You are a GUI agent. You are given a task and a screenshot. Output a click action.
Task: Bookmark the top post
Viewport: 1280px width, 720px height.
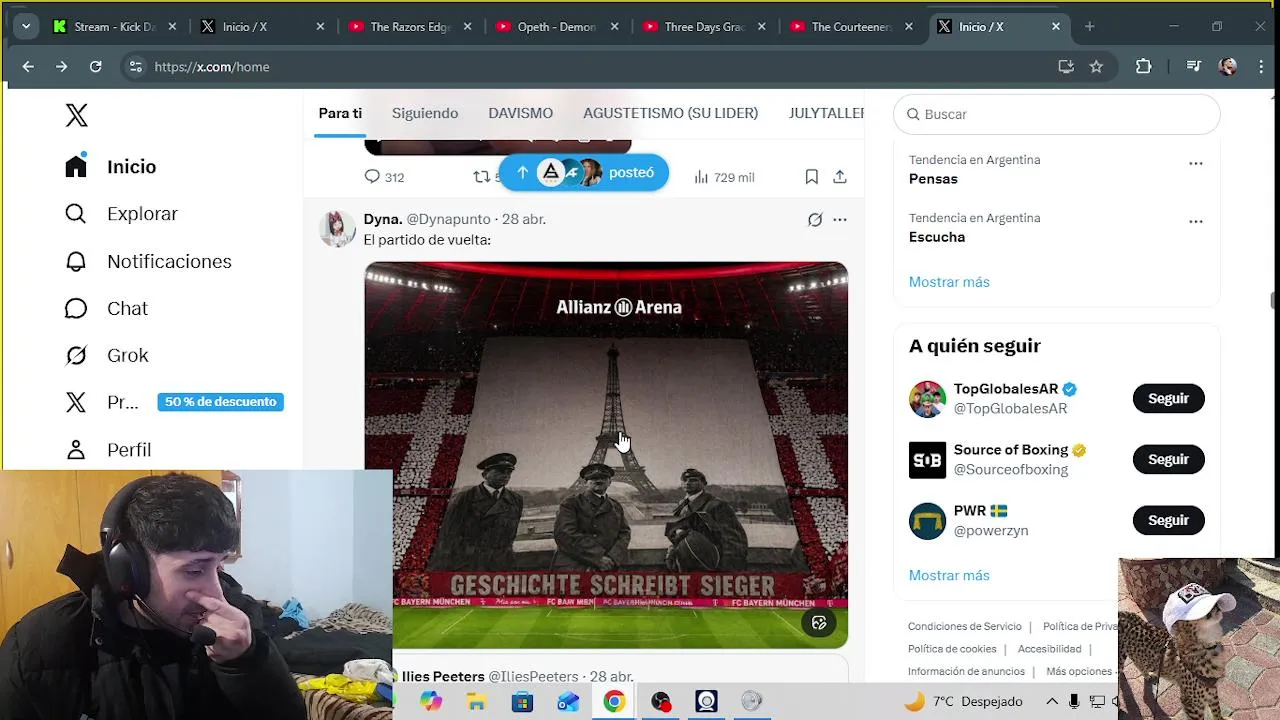click(812, 177)
